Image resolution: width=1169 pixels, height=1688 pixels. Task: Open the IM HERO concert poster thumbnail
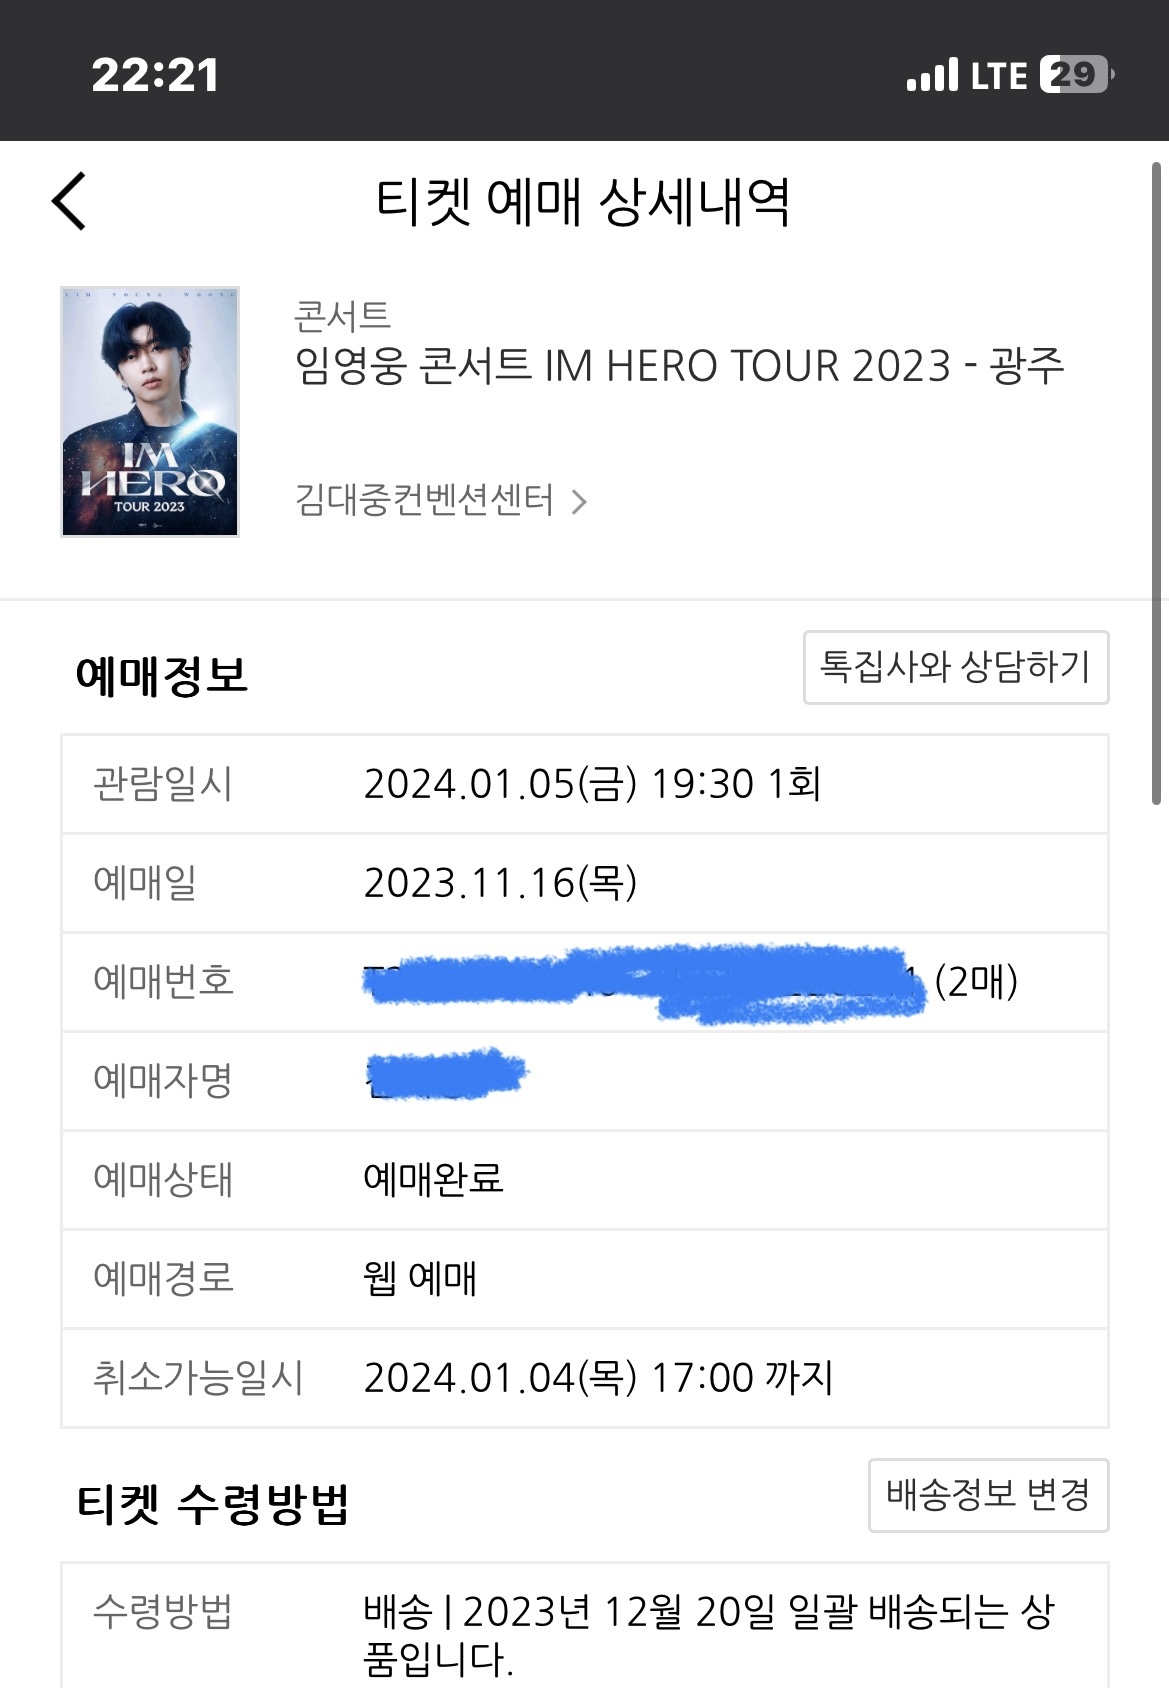pyautogui.click(x=150, y=412)
